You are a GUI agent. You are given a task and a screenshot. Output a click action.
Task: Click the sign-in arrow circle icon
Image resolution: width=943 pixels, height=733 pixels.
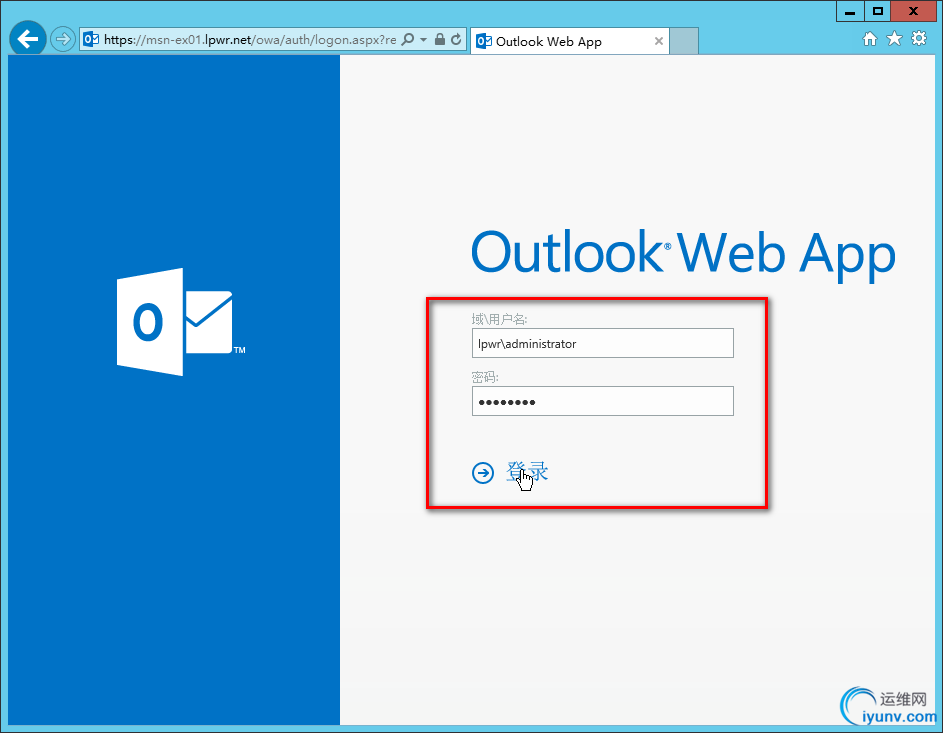point(483,473)
